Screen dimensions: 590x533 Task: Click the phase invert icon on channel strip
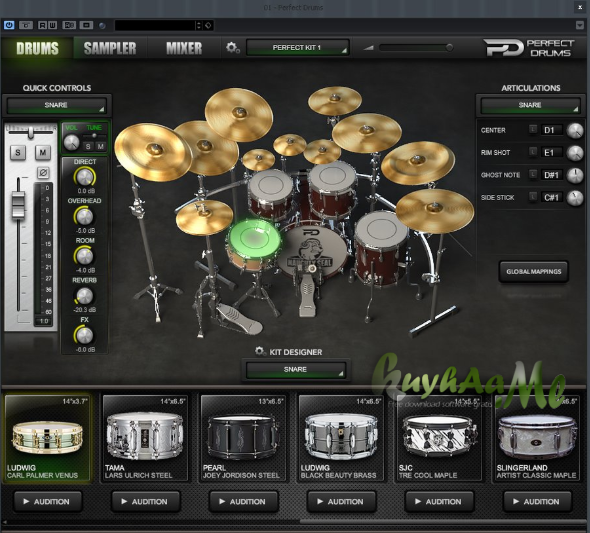(43, 173)
